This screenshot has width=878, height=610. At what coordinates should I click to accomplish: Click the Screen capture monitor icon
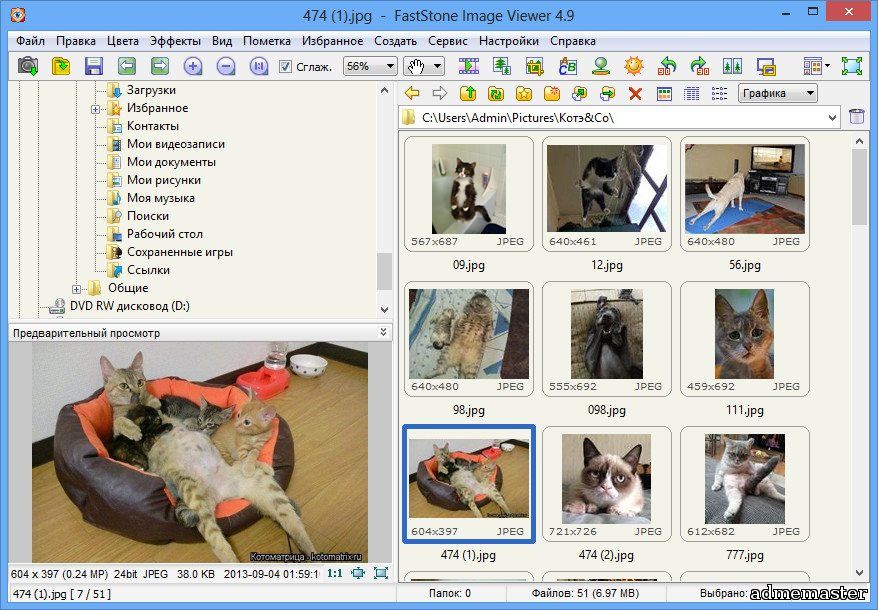(765, 66)
